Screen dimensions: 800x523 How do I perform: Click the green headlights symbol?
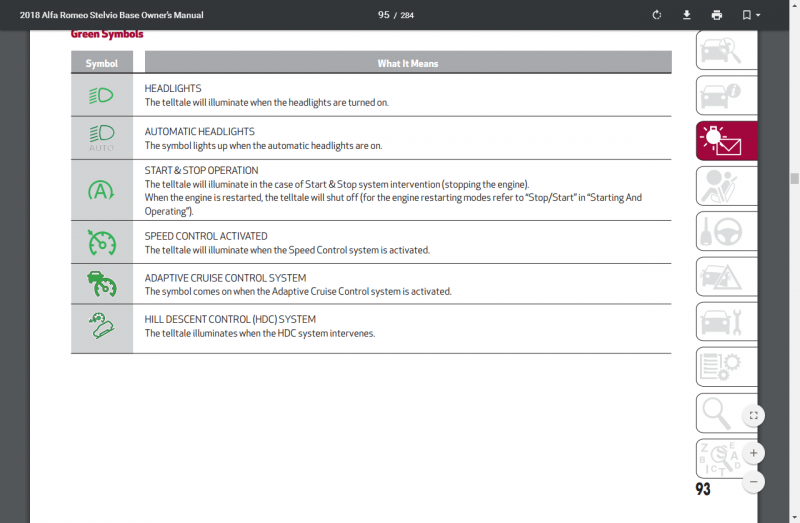click(102, 96)
